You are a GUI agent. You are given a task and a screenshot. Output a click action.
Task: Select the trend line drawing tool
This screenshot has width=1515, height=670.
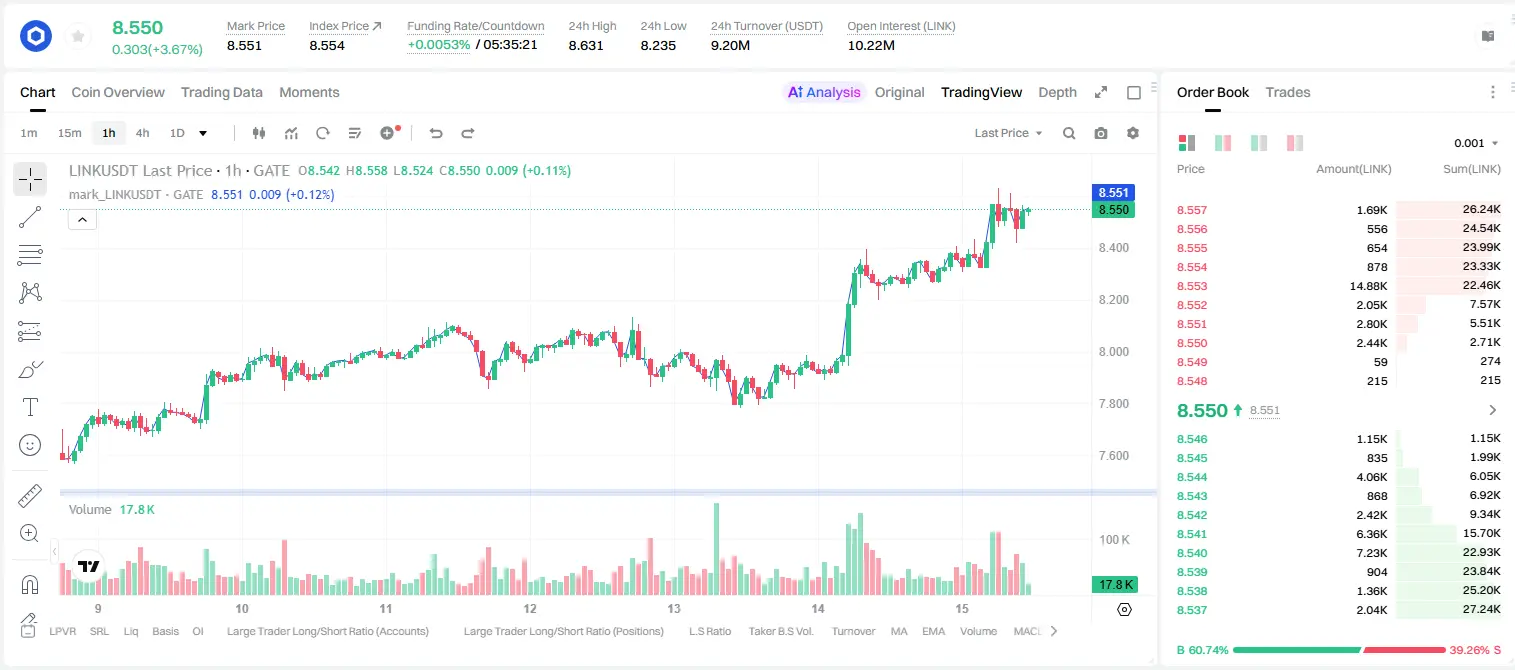click(30, 217)
